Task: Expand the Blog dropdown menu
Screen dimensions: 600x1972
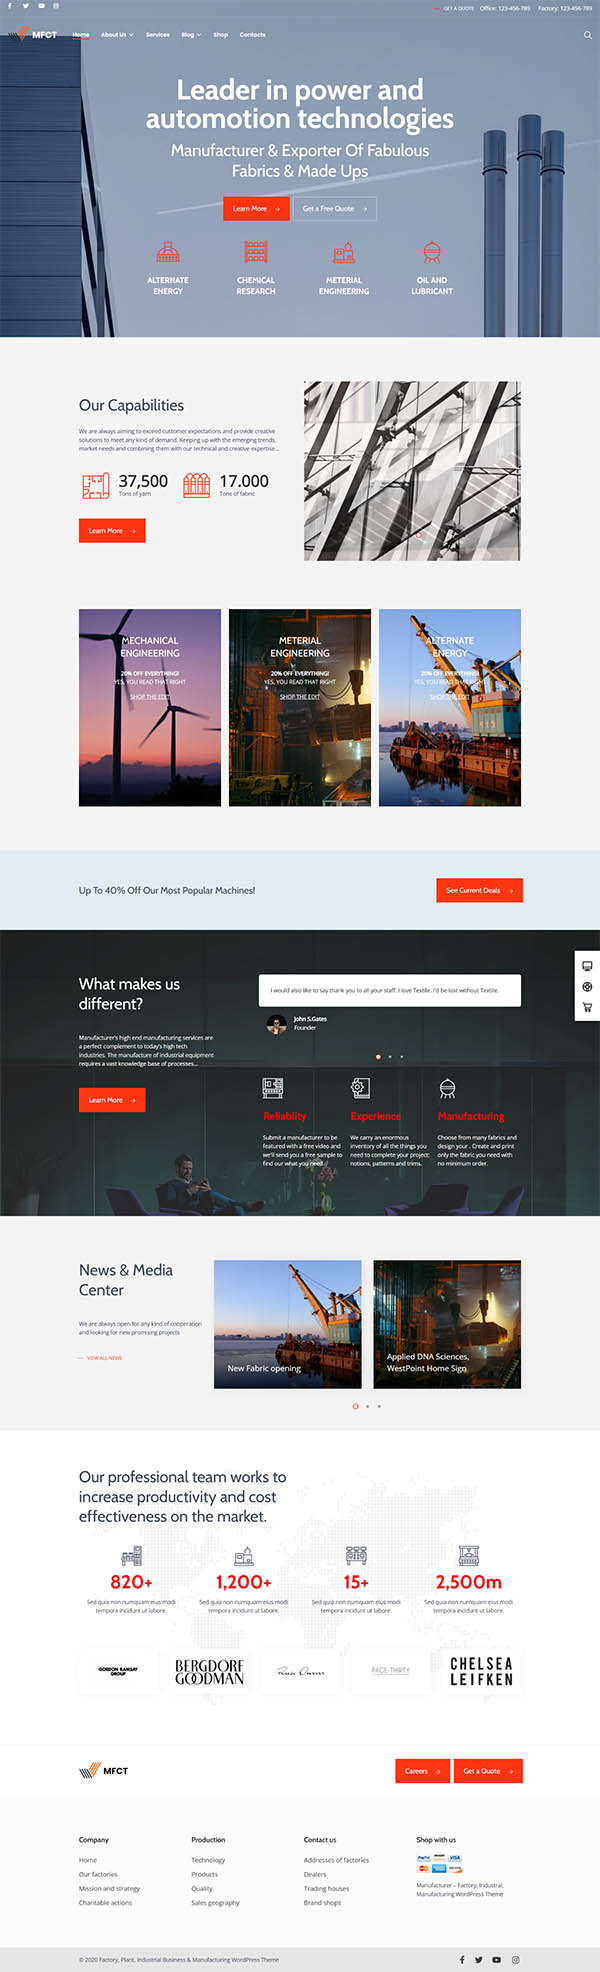Action: (191, 35)
